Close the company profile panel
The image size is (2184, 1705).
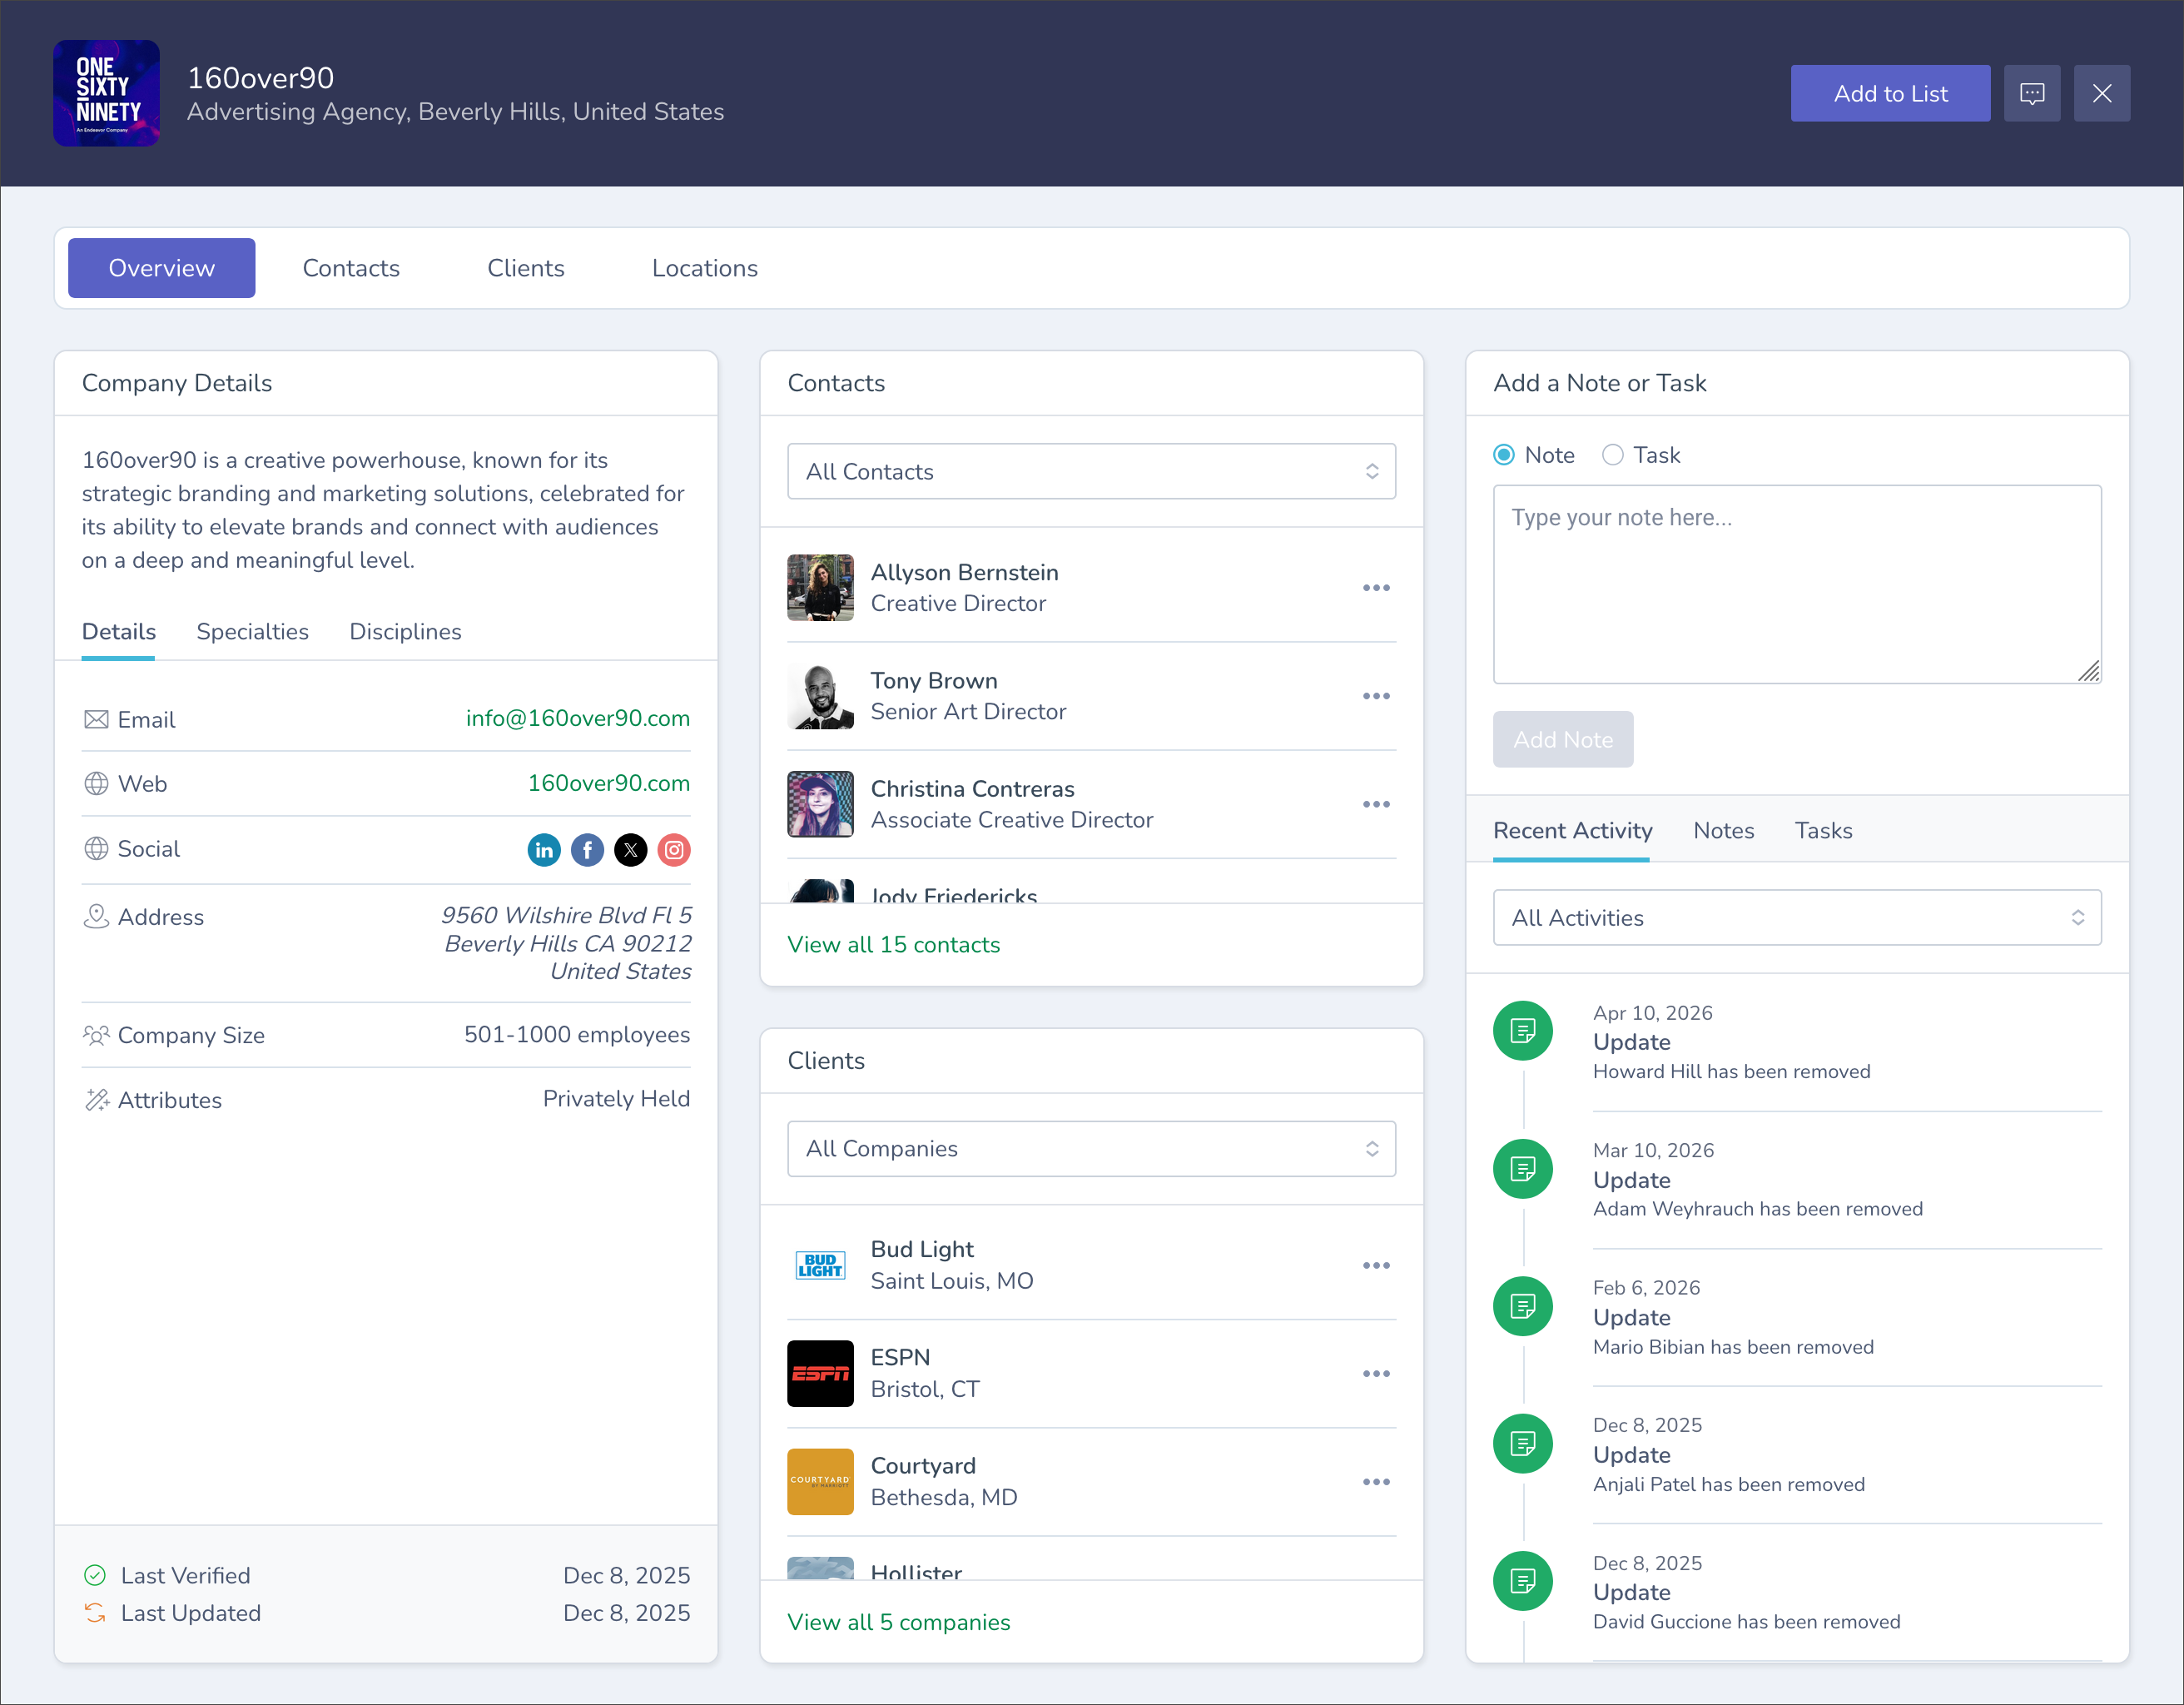click(2102, 93)
